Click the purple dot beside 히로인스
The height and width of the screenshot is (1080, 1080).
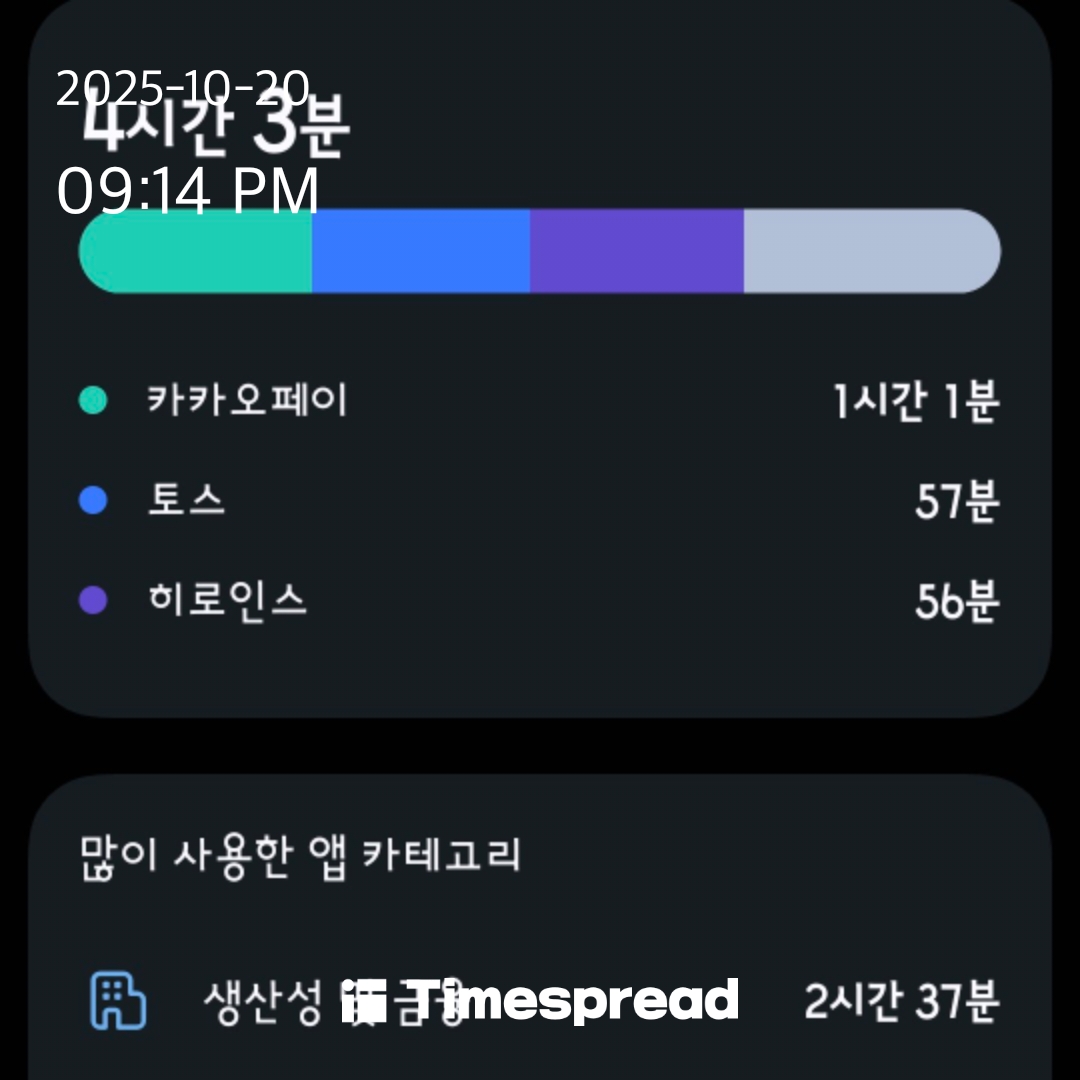(x=93, y=600)
